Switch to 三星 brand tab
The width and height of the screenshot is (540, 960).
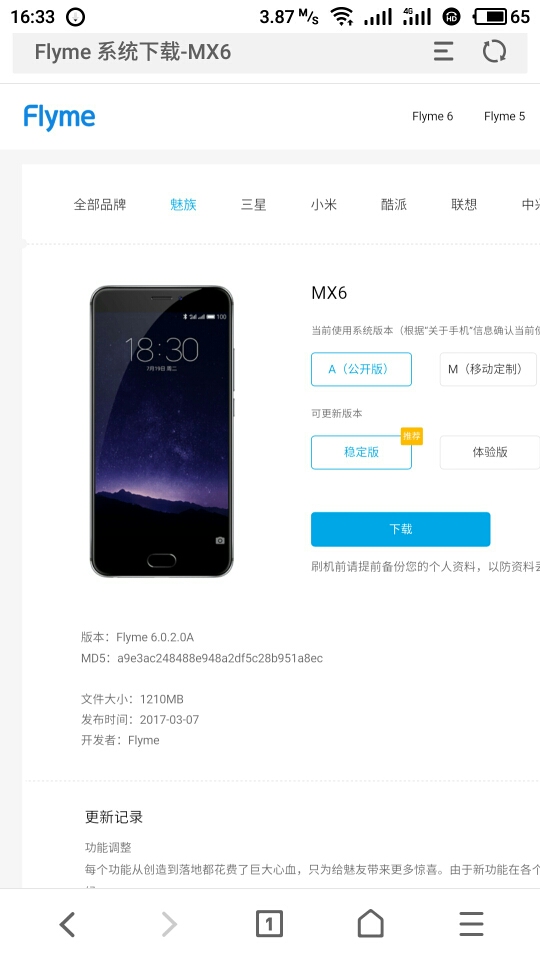[253, 204]
